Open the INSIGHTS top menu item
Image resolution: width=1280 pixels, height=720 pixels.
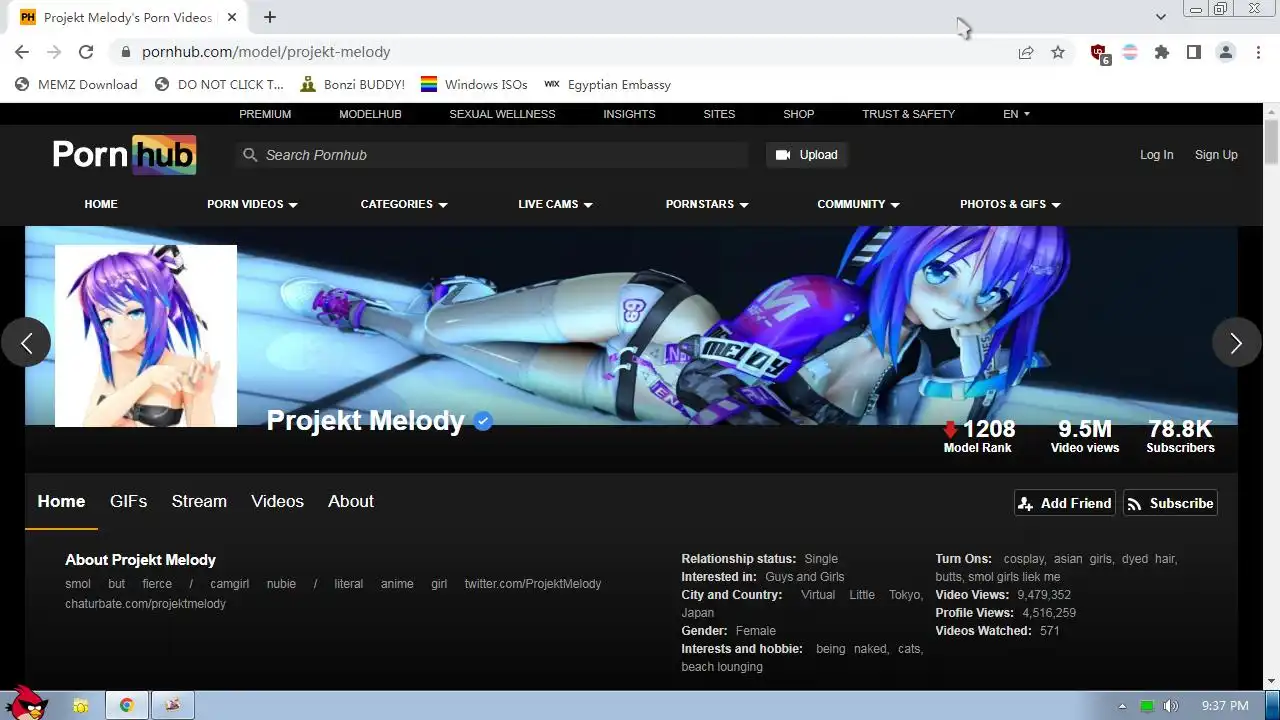pos(629,114)
